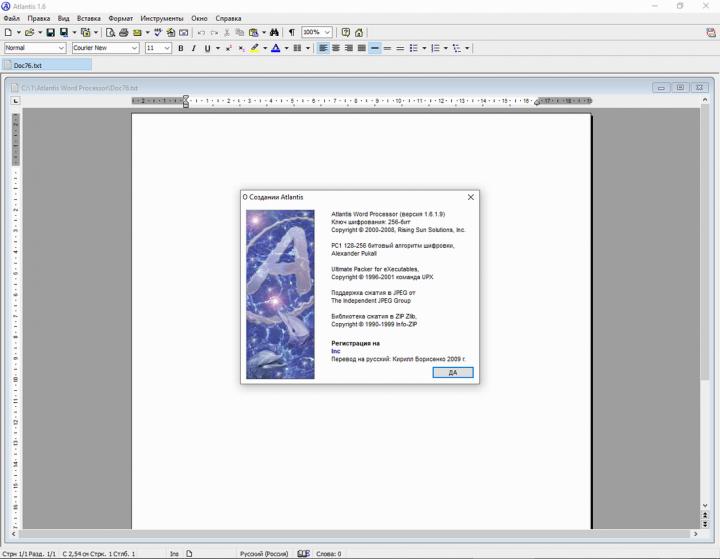Click the Undo arrow icon
Viewport: 720px width, 559px height.
coord(201,33)
